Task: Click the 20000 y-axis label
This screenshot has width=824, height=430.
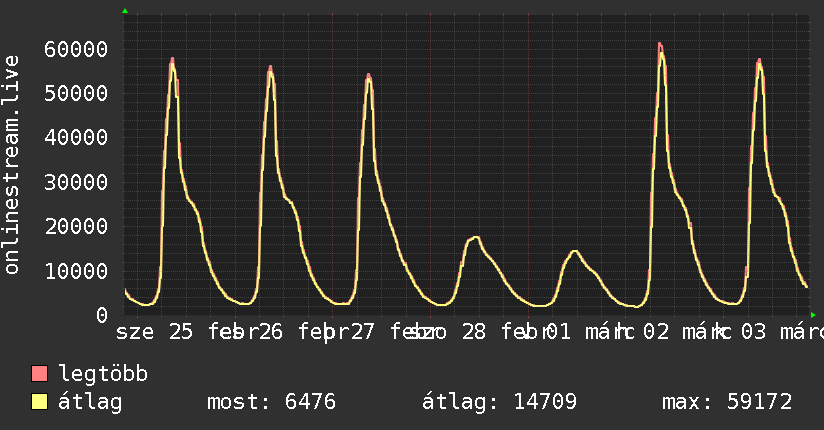Action: 76,227
